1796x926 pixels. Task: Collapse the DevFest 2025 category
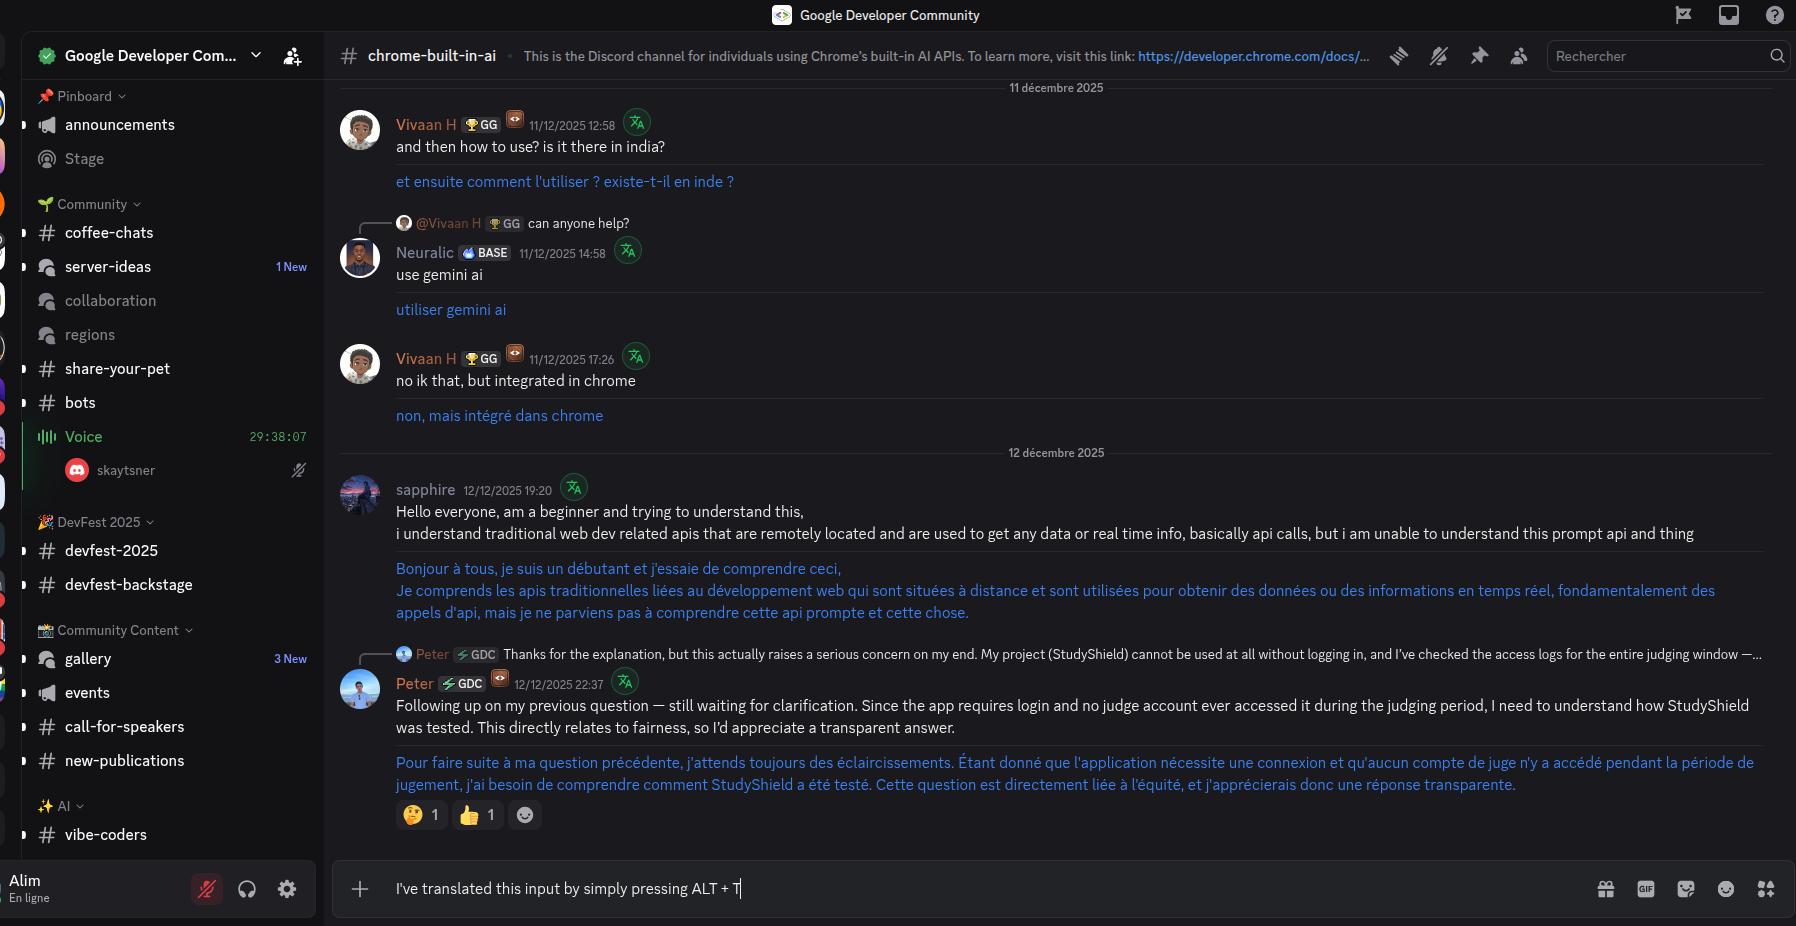[x=95, y=522]
